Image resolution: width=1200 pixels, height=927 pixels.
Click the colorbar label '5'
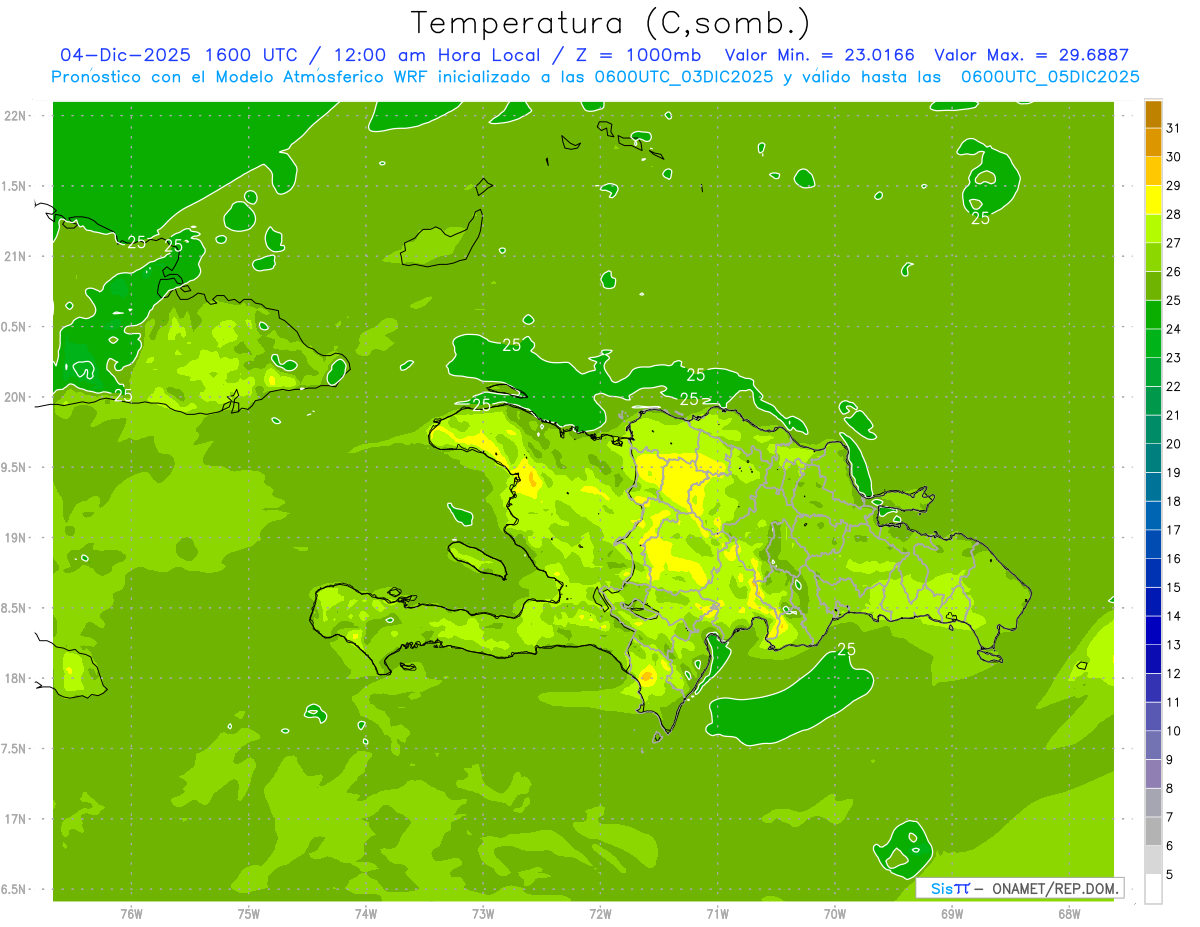pos(1170,874)
